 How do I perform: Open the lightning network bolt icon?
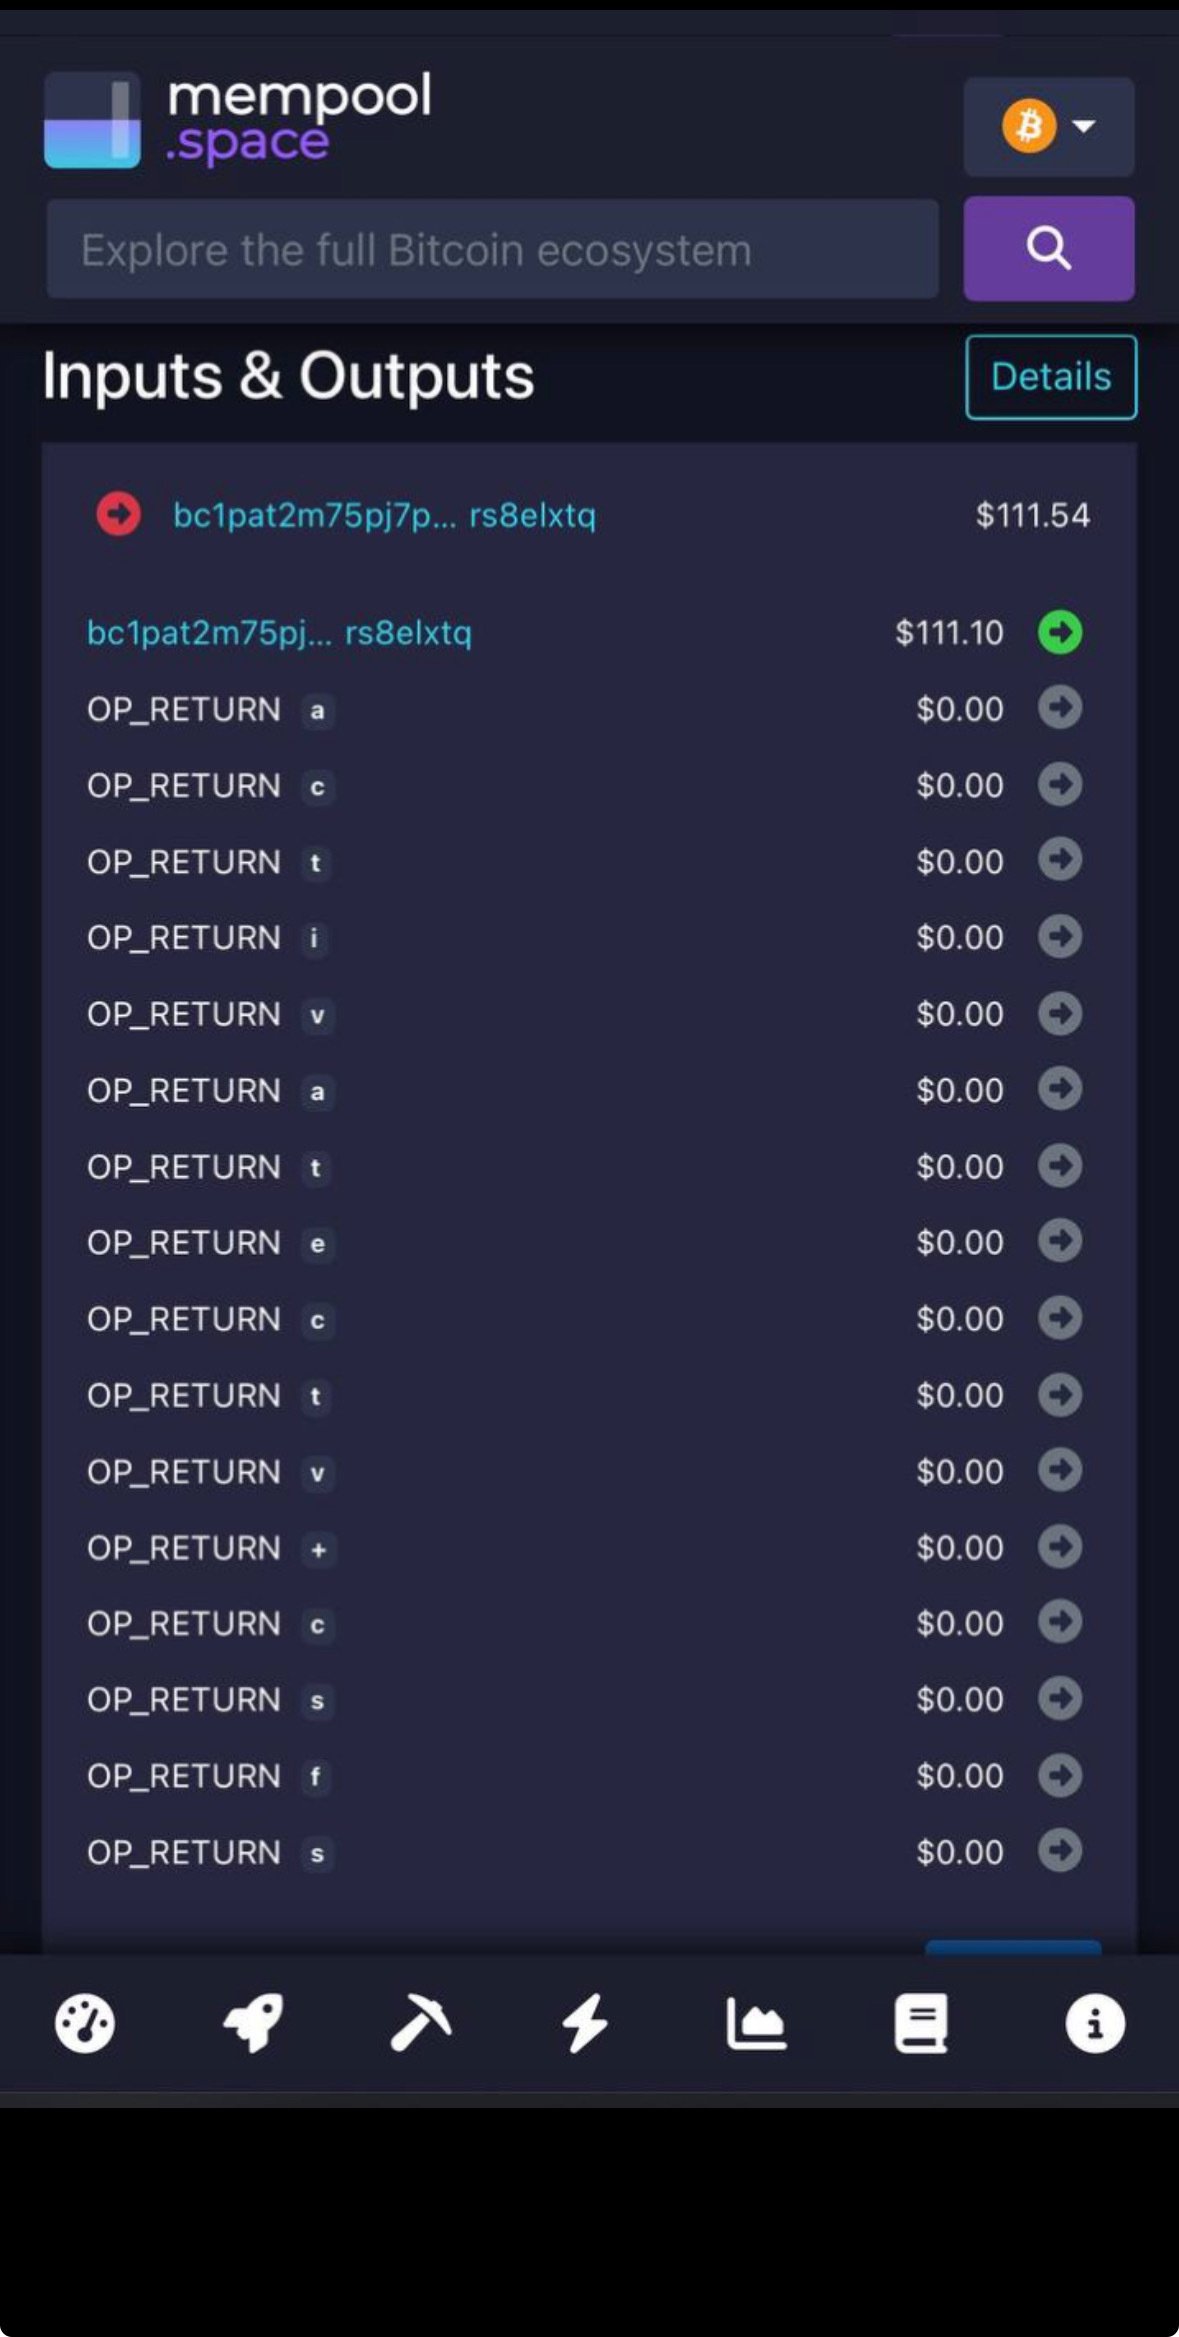coord(585,2024)
